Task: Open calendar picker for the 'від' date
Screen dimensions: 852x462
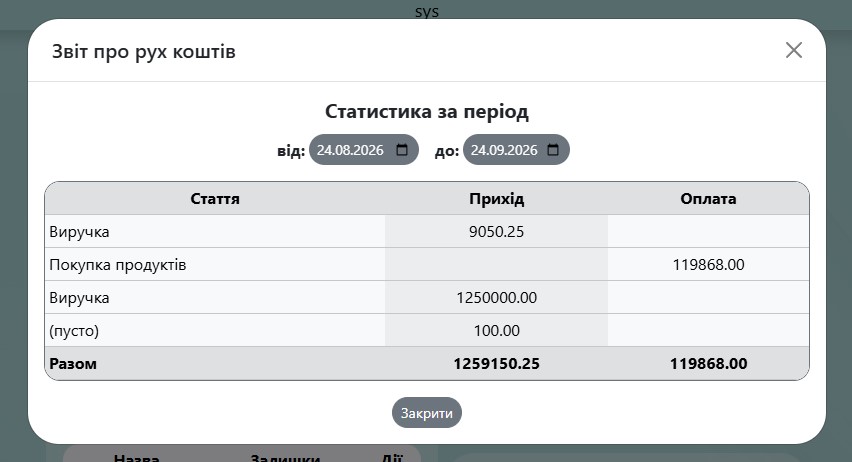Action: click(402, 150)
